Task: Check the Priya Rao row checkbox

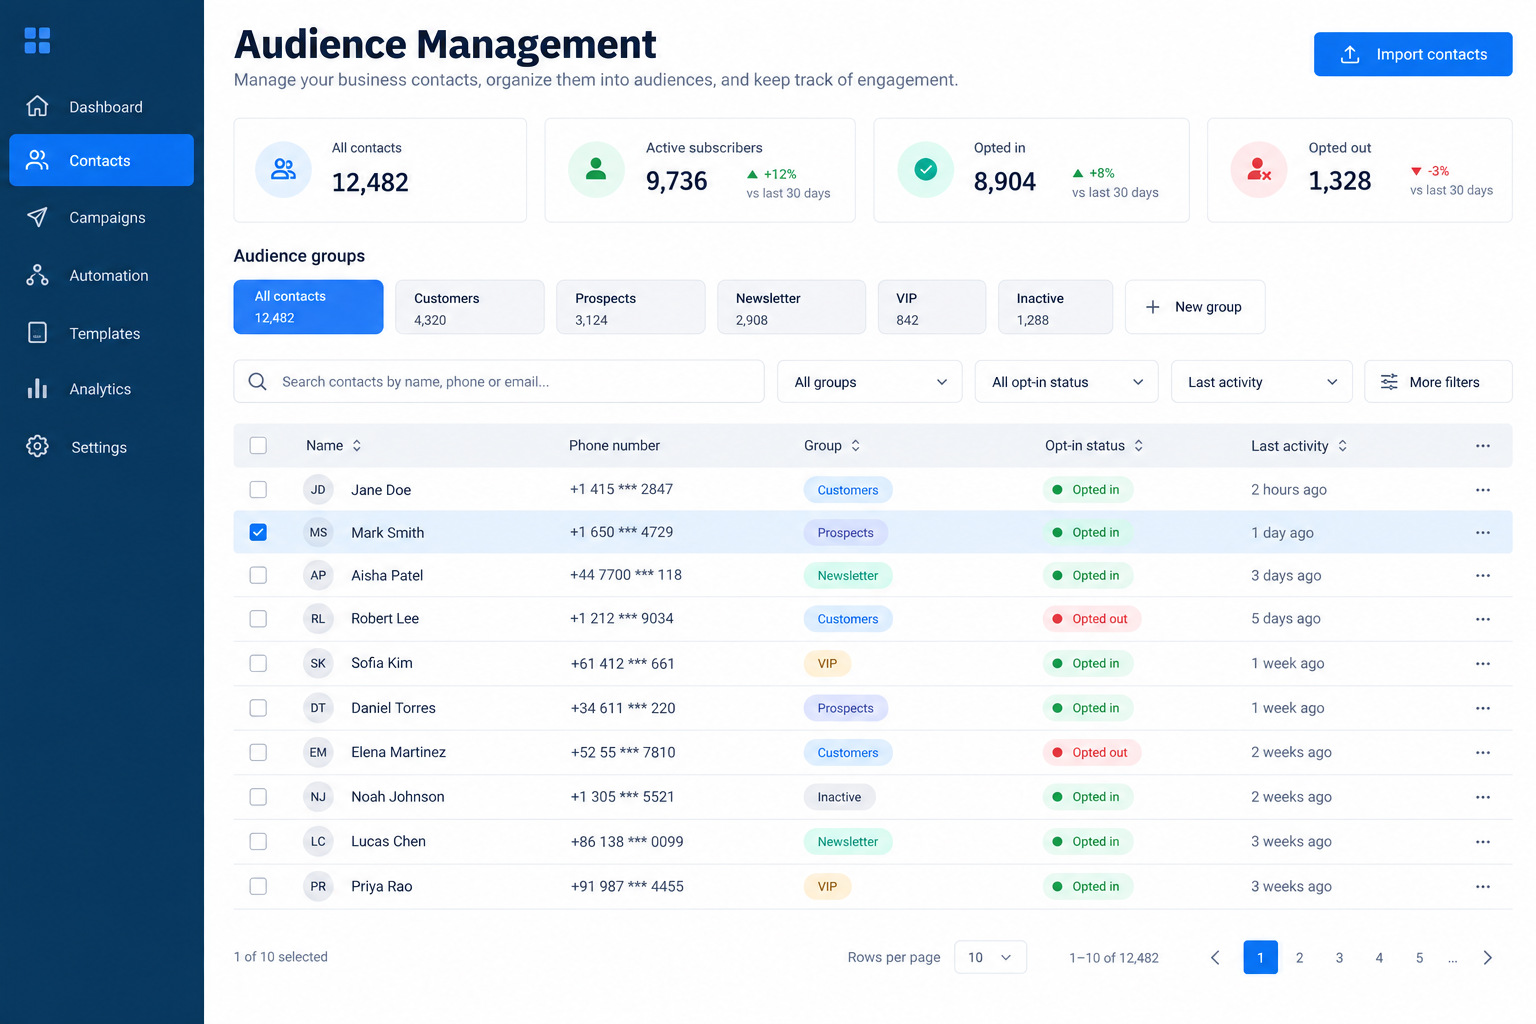Action: point(258,886)
